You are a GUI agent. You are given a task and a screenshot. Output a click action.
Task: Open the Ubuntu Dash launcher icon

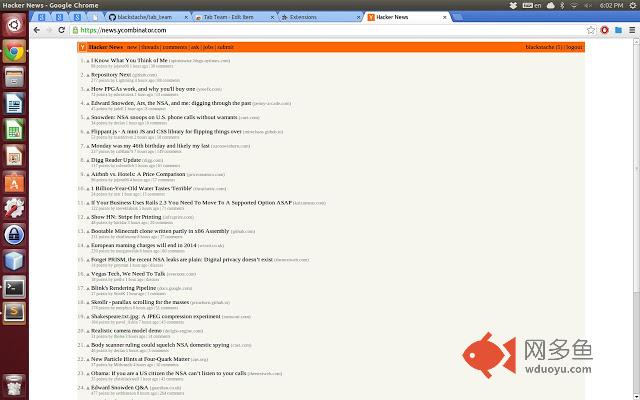point(14,25)
